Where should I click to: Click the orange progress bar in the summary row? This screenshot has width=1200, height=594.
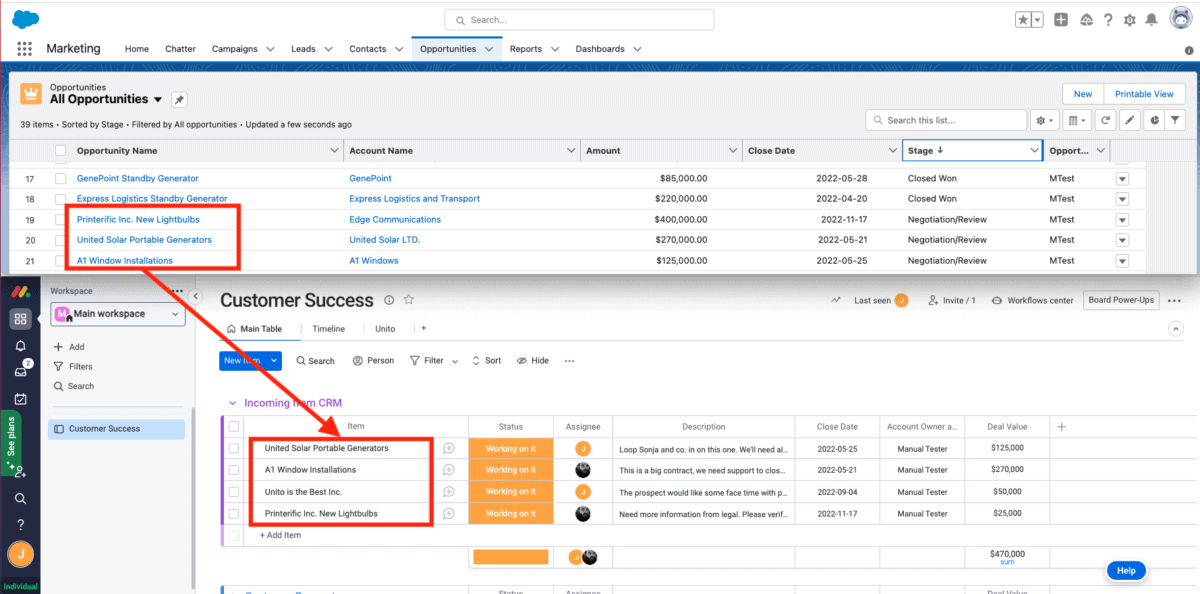coord(511,556)
